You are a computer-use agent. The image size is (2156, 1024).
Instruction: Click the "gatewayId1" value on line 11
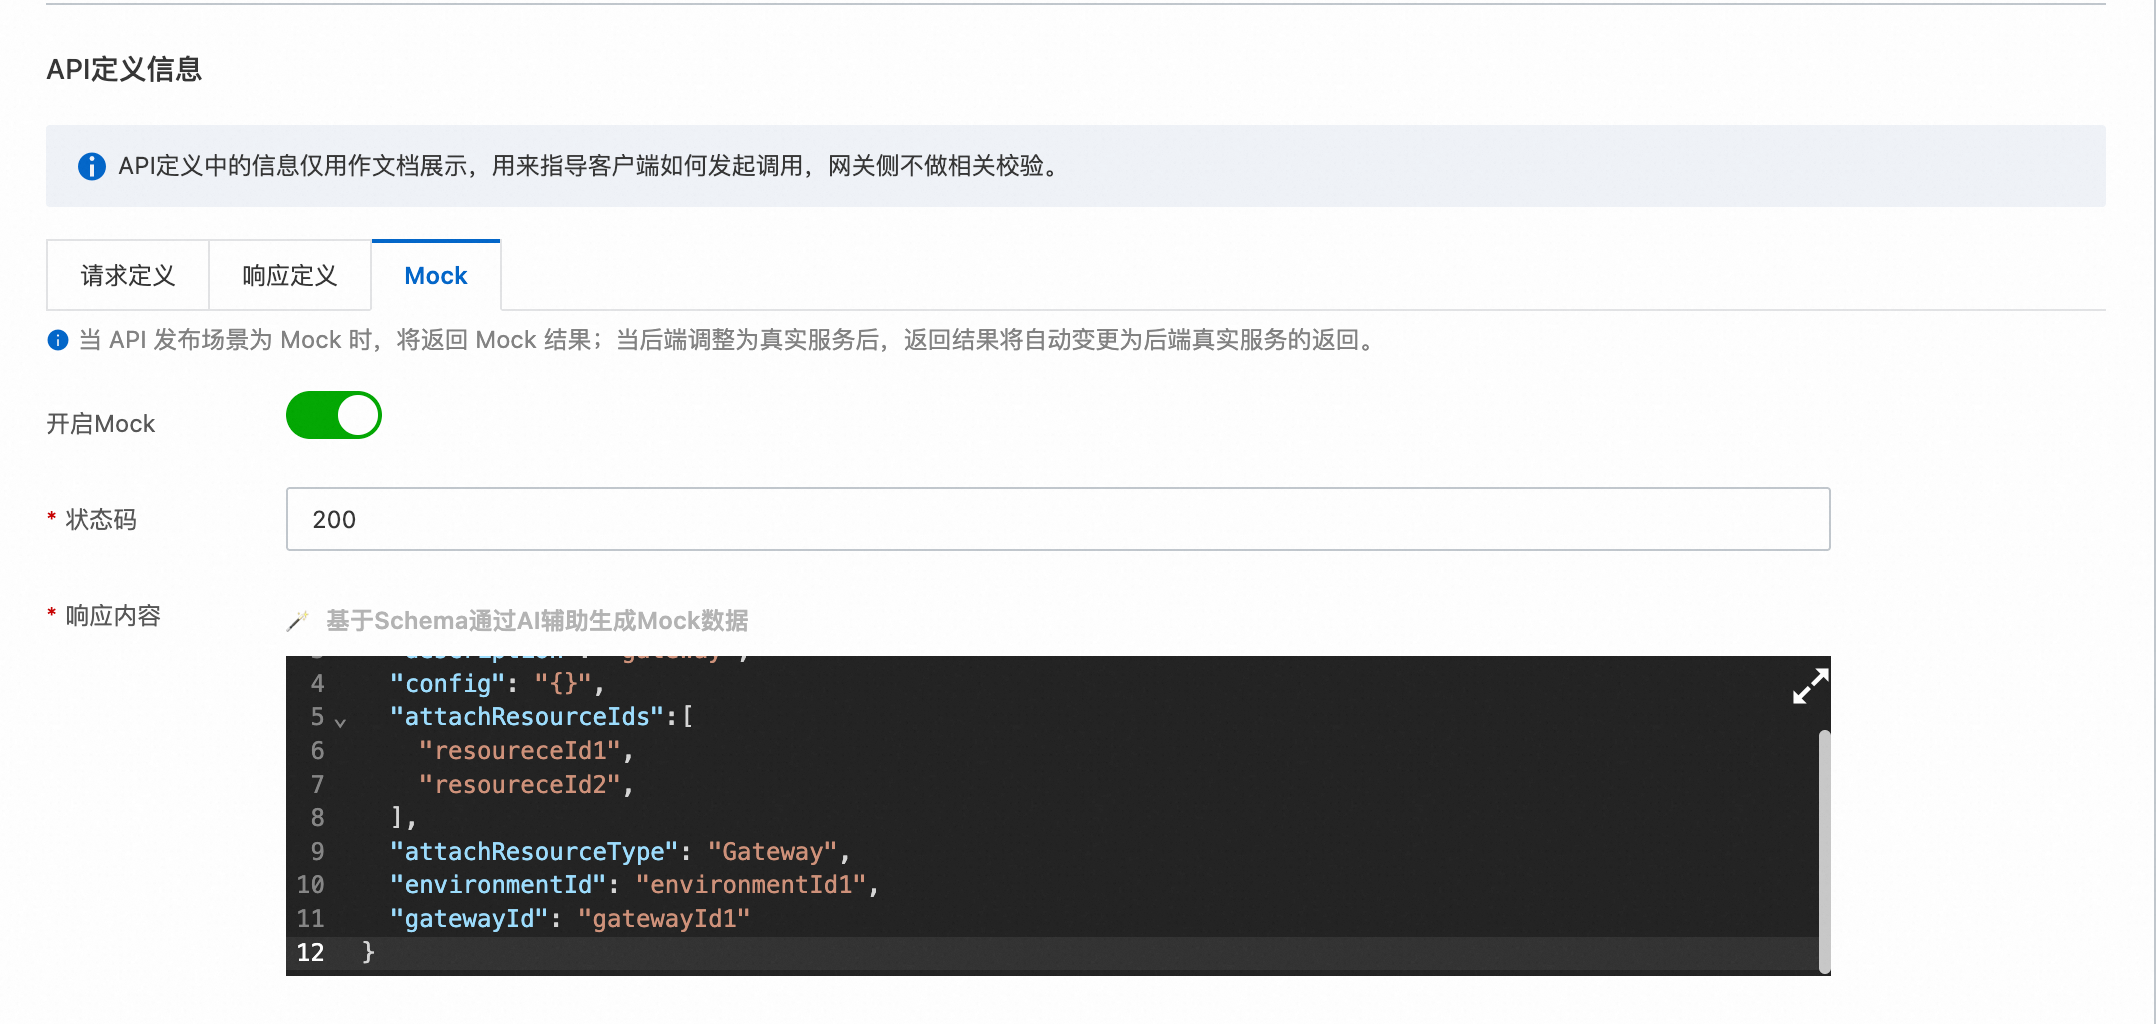664,919
